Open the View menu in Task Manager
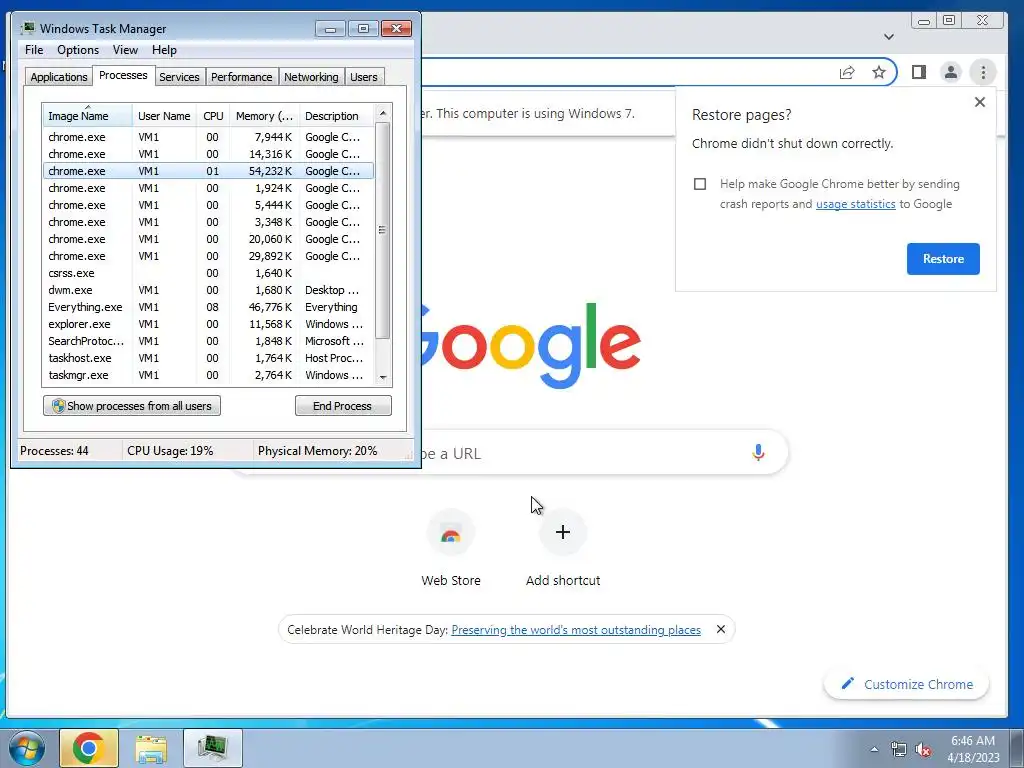 [125, 50]
